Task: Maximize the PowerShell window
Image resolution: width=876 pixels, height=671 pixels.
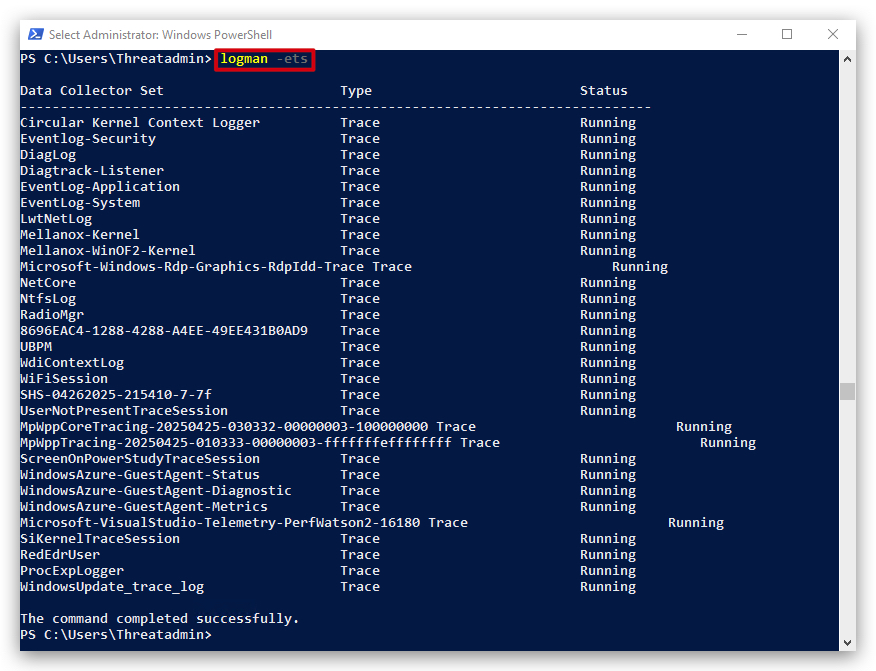Action: pos(787,35)
